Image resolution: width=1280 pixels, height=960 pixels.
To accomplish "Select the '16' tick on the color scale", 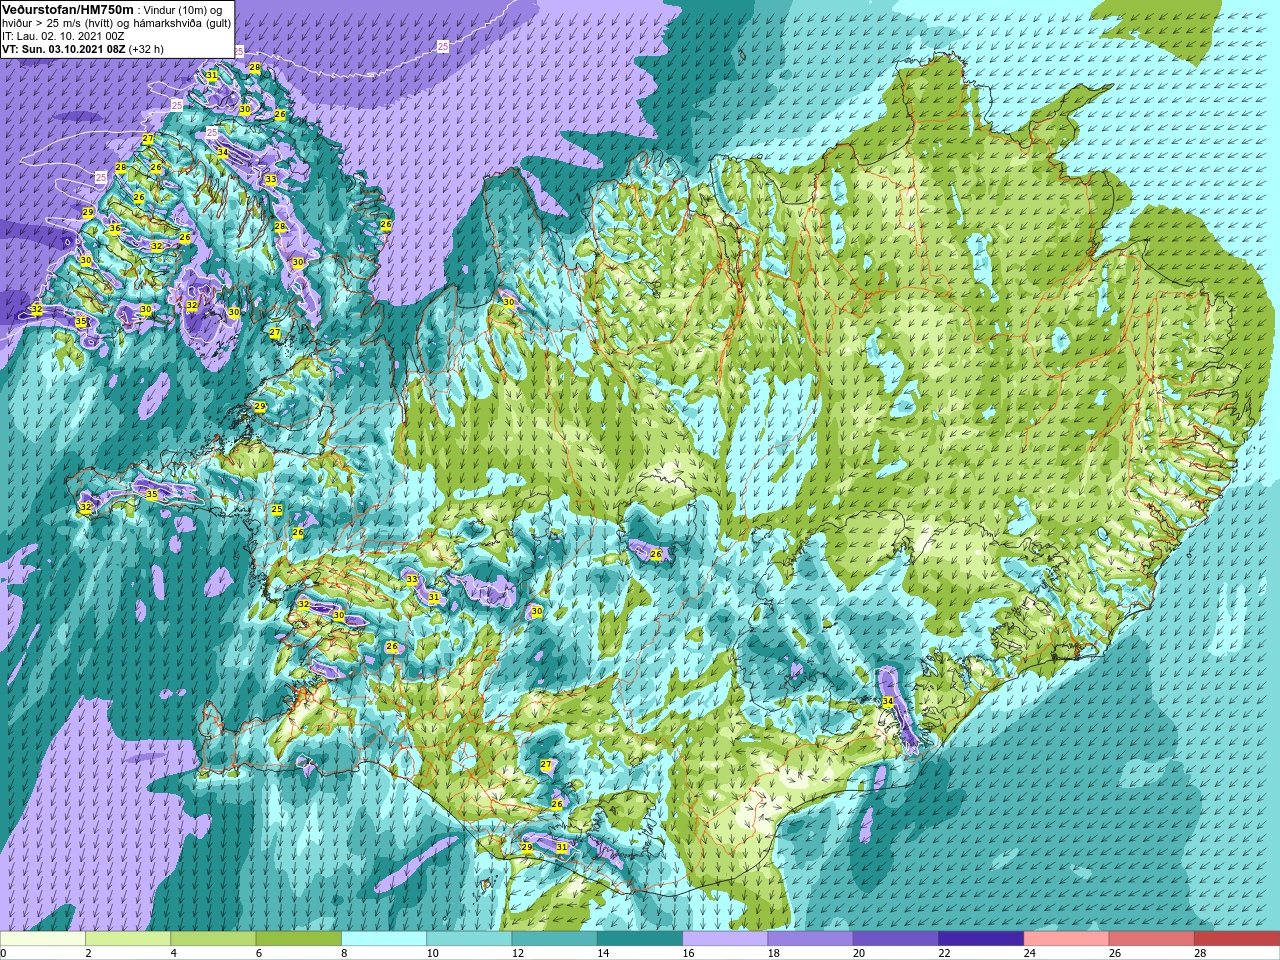I will coord(689,953).
